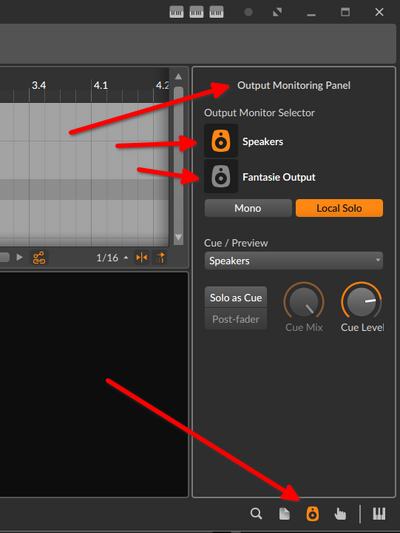Open the search panel magnifier icon
400x533 pixels.
tap(256, 513)
